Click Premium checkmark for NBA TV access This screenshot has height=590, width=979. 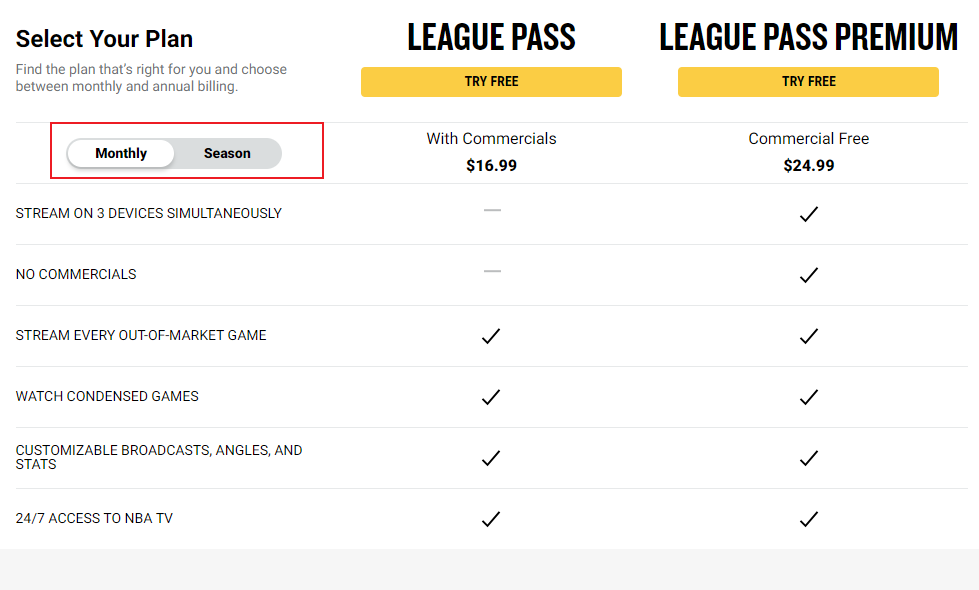809,519
